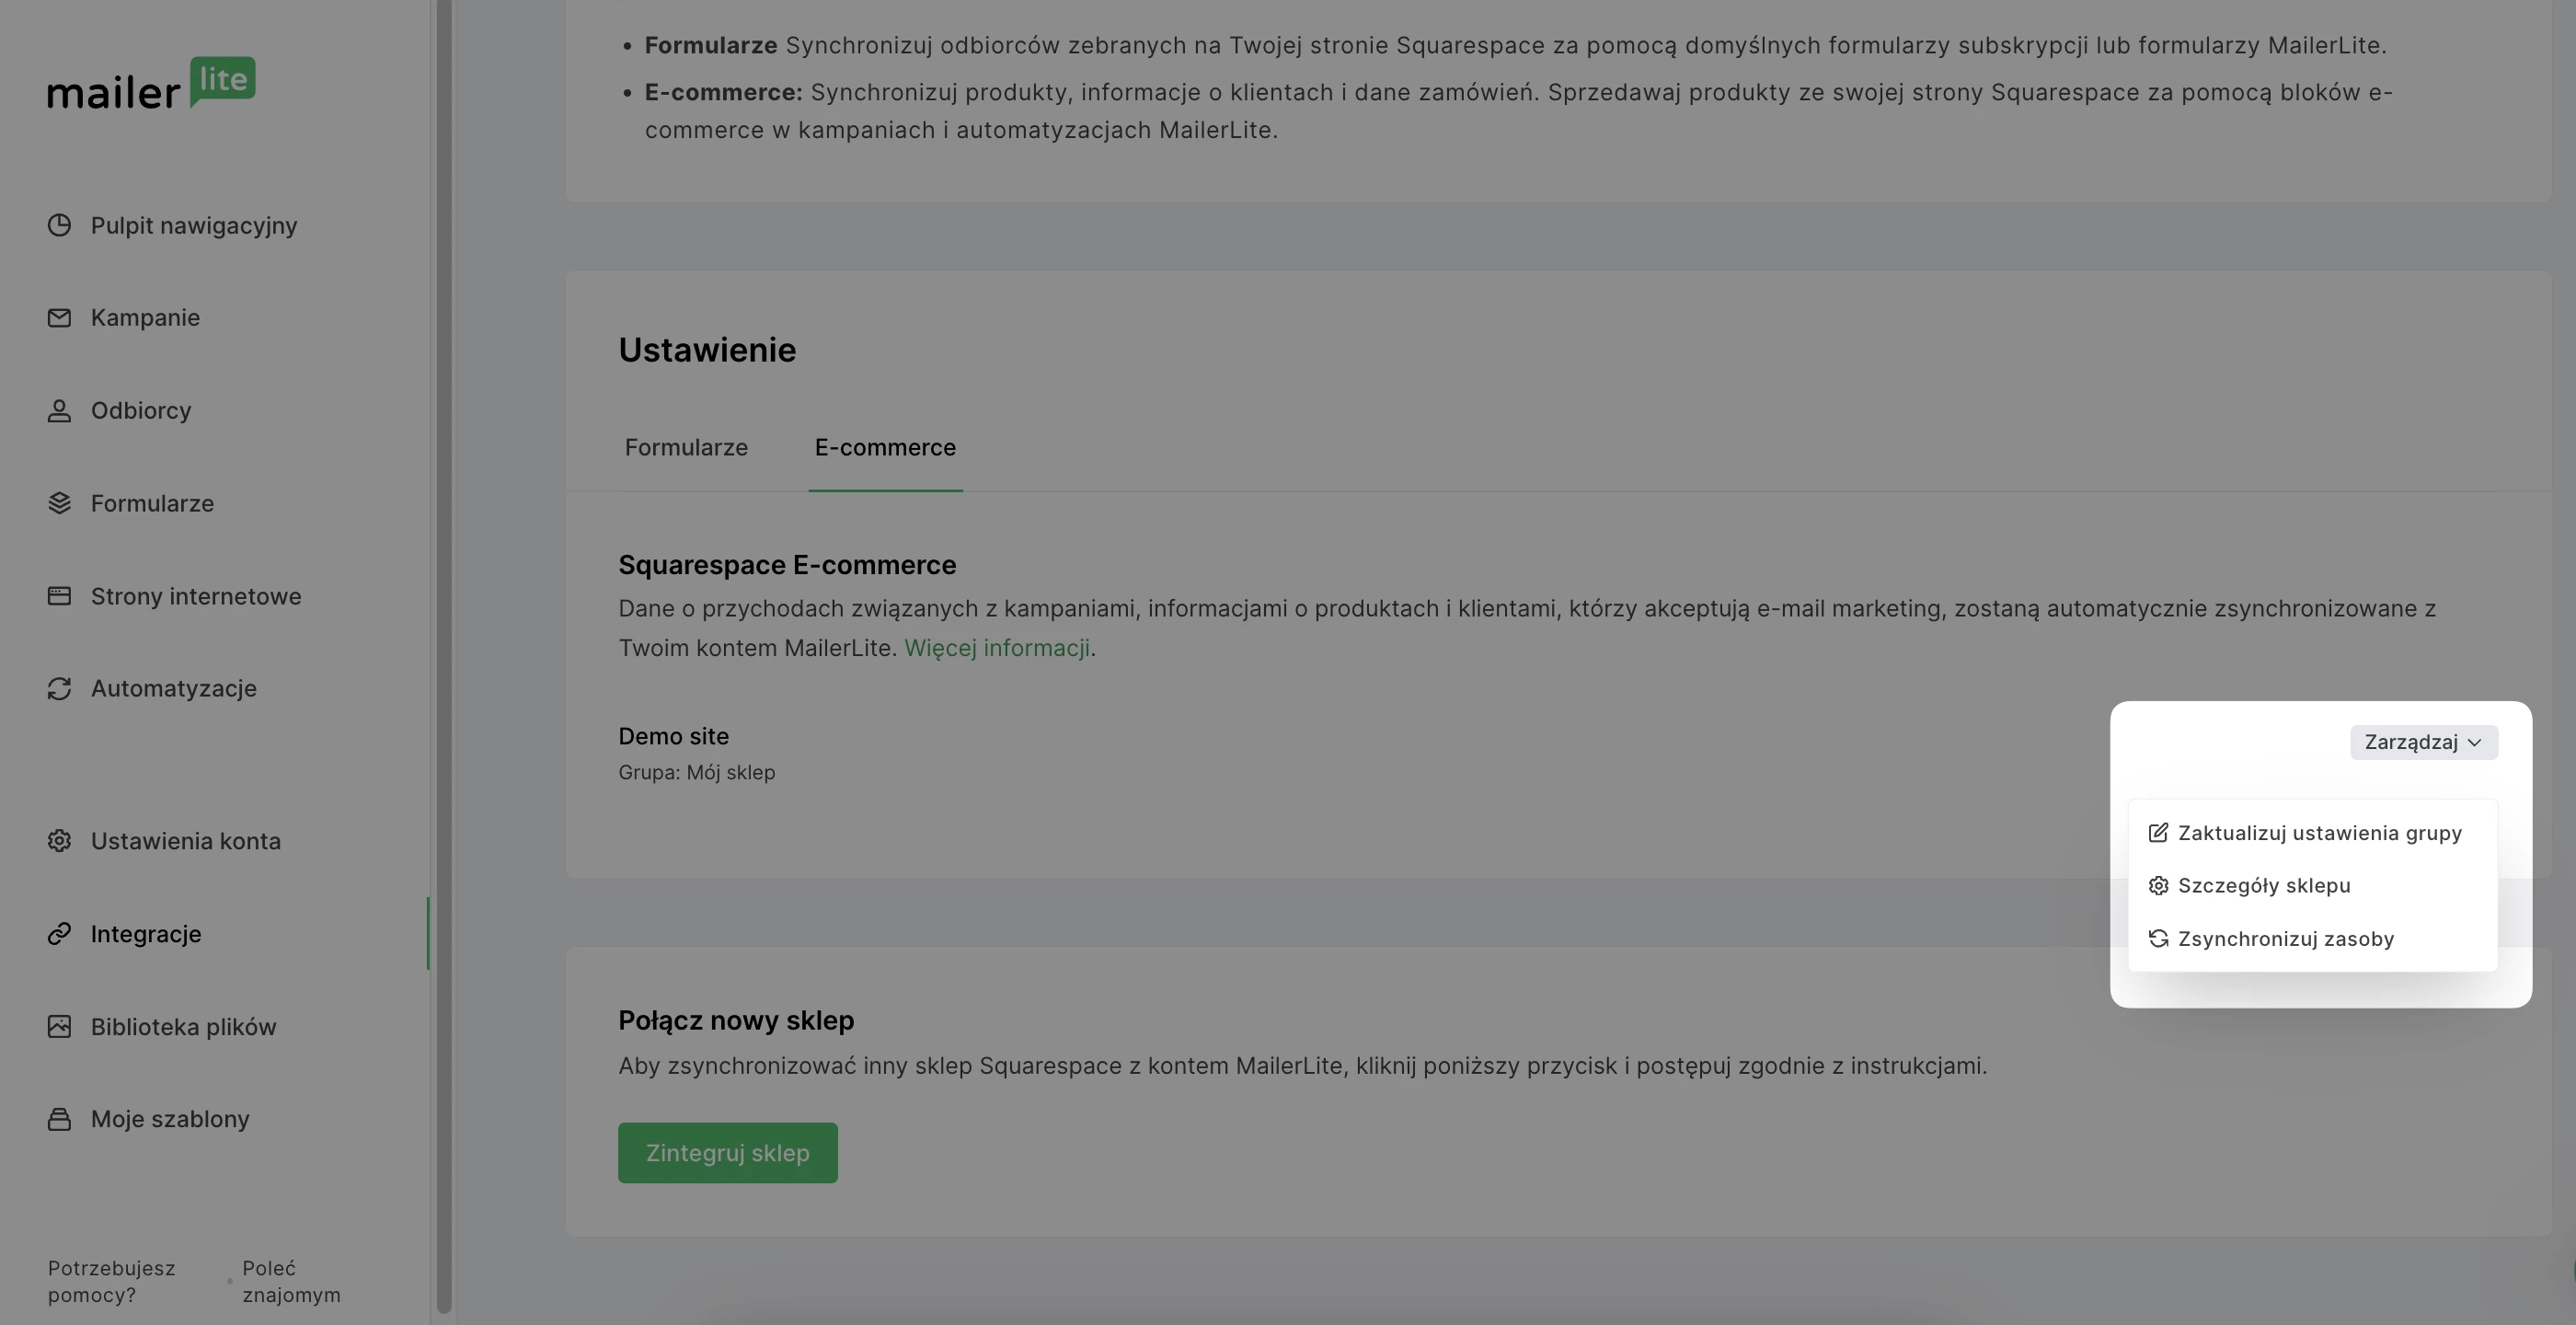The height and width of the screenshot is (1325, 2576).
Task: Open Ustawienia konta
Action: [x=186, y=841]
